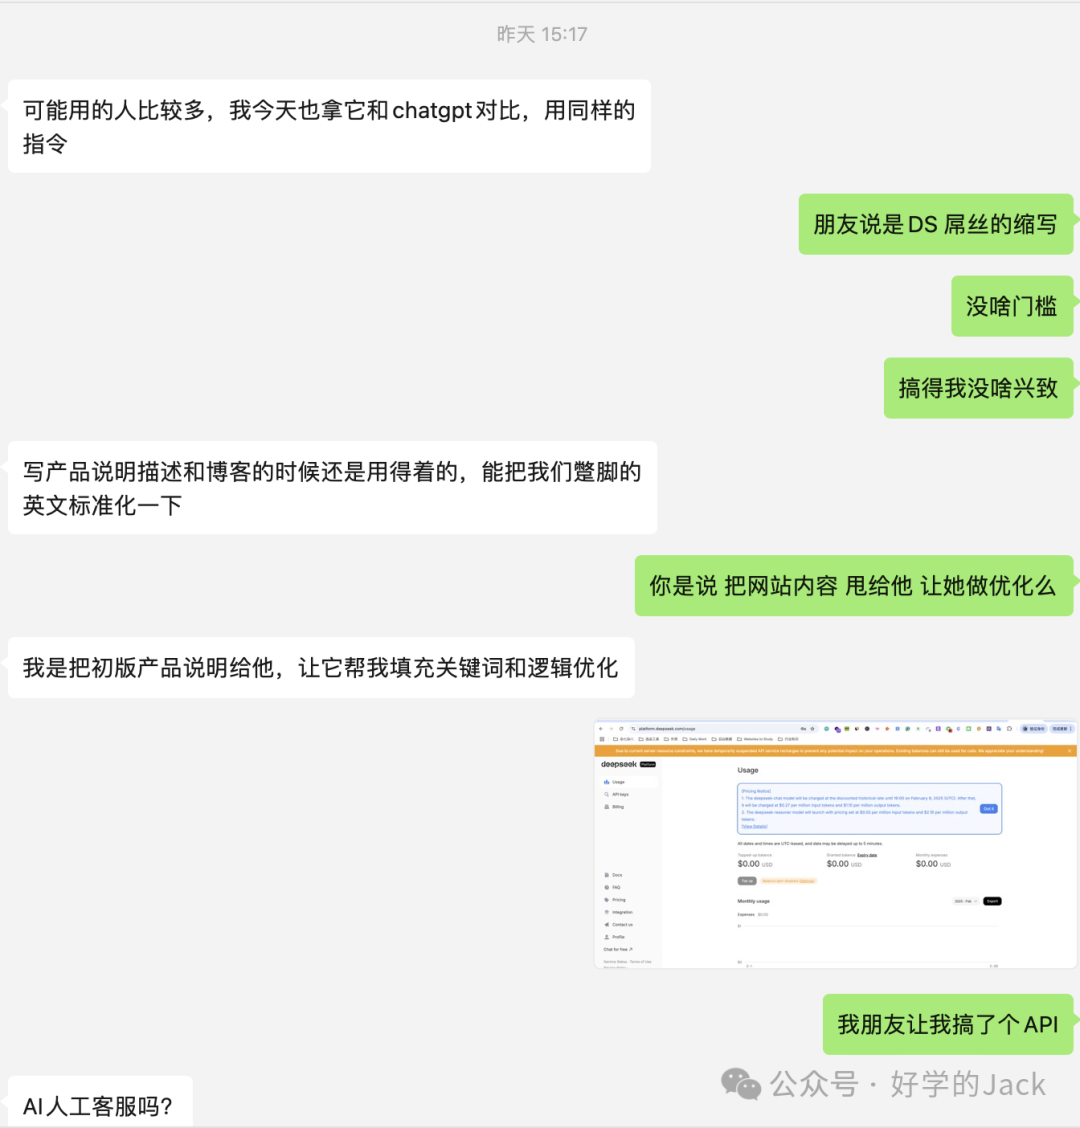Click the Docs icon in the sidebar
This screenshot has width=1080, height=1128.
tap(606, 875)
